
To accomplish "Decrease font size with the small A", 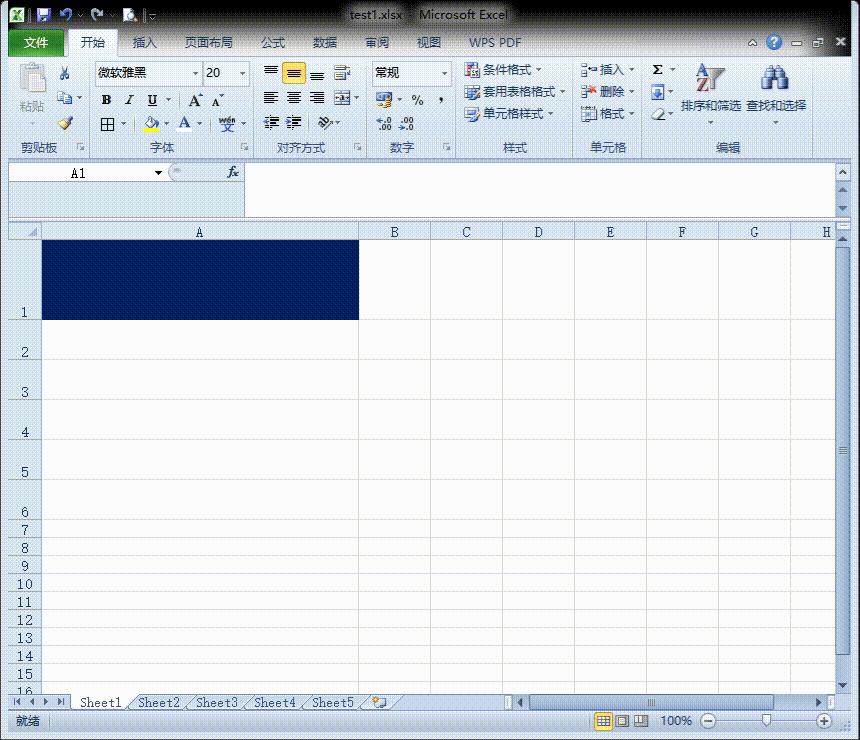I will pos(217,100).
